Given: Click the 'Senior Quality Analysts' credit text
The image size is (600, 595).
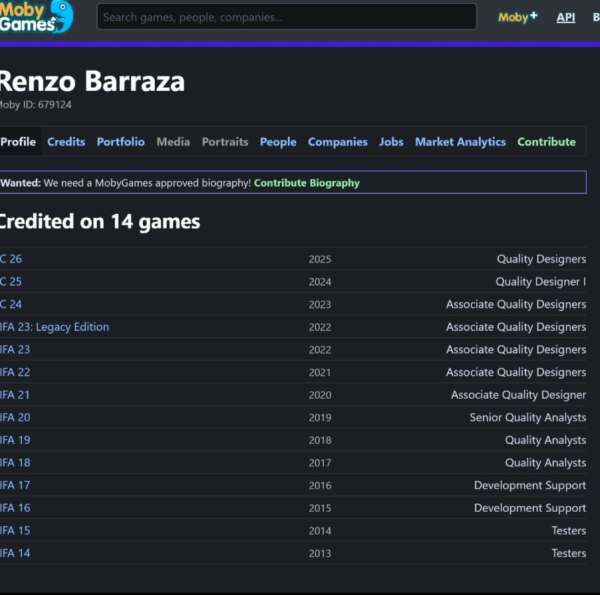Looking at the screenshot, I should click(x=528, y=417).
